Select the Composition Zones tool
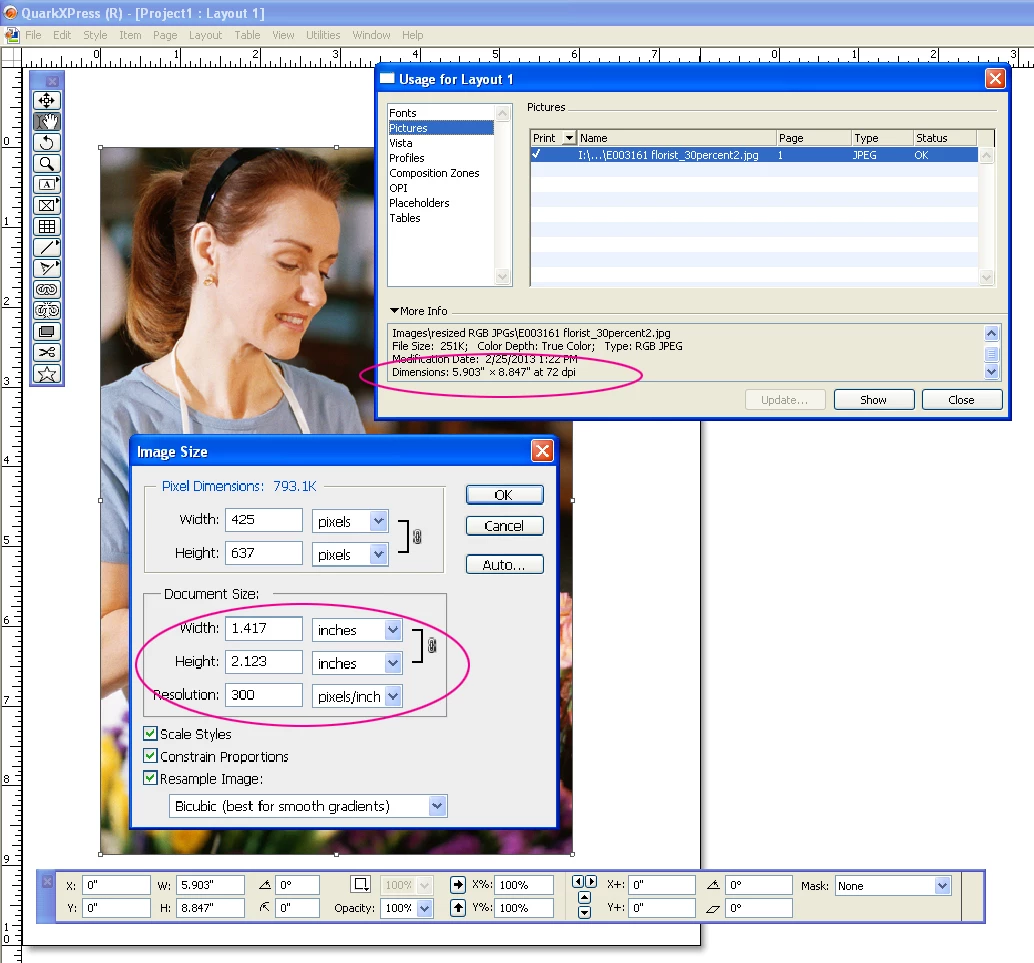The height and width of the screenshot is (963, 1034). point(47,332)
